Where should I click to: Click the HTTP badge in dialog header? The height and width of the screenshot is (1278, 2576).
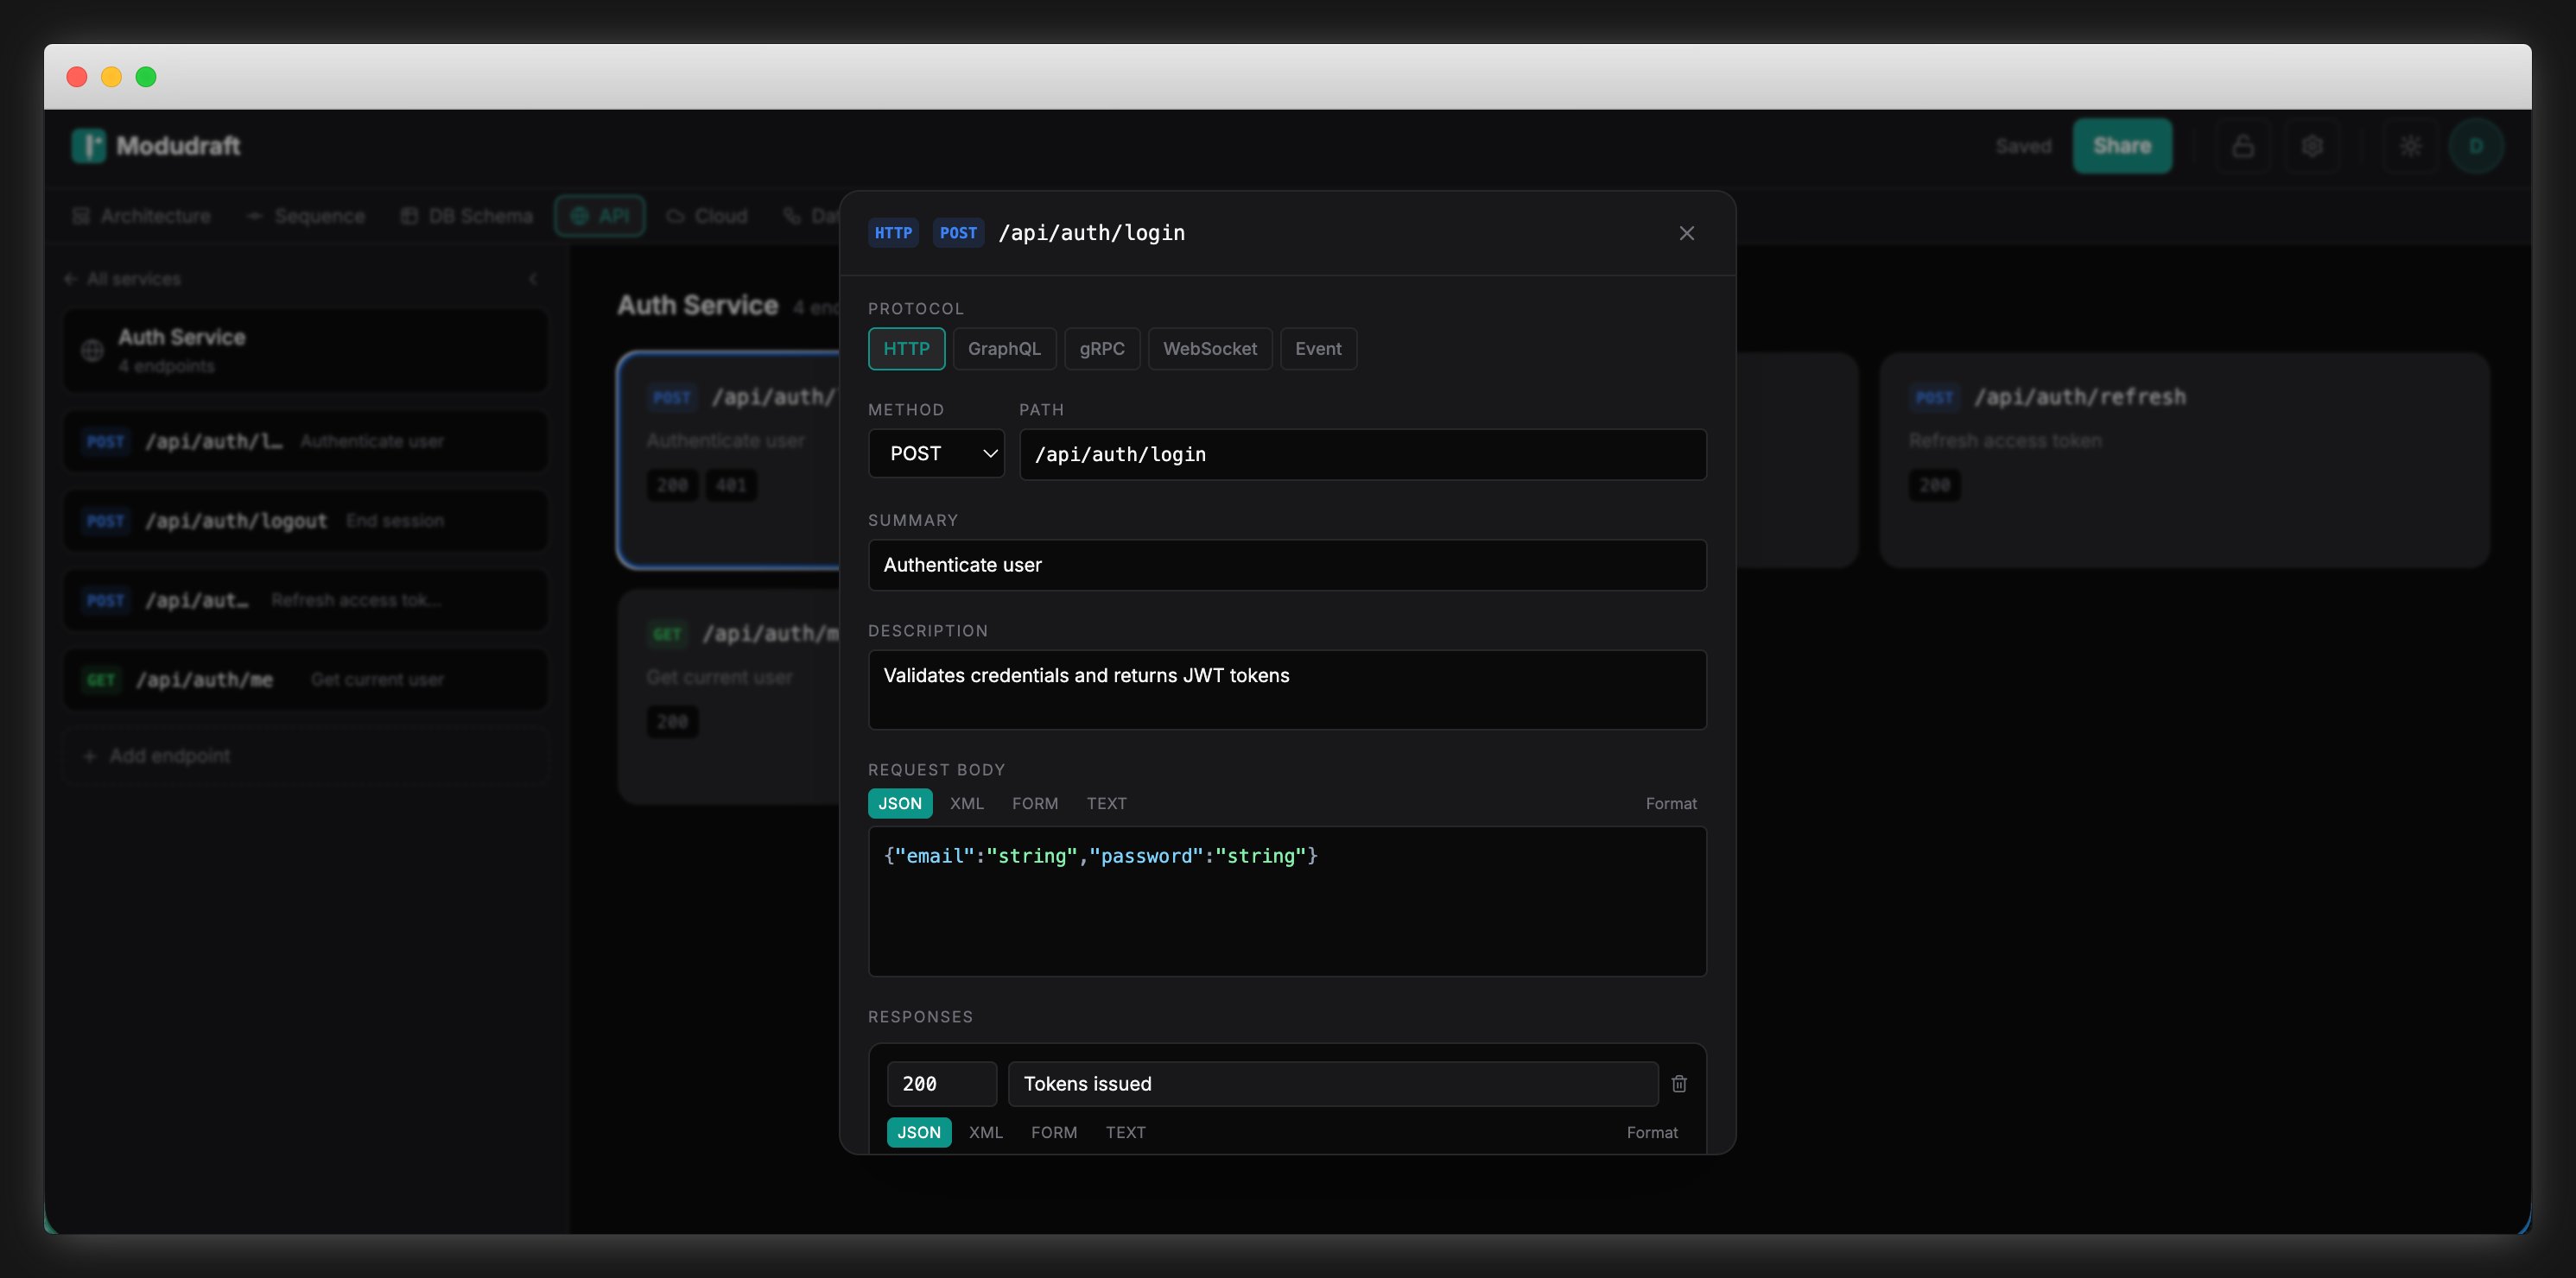[893, 233]
